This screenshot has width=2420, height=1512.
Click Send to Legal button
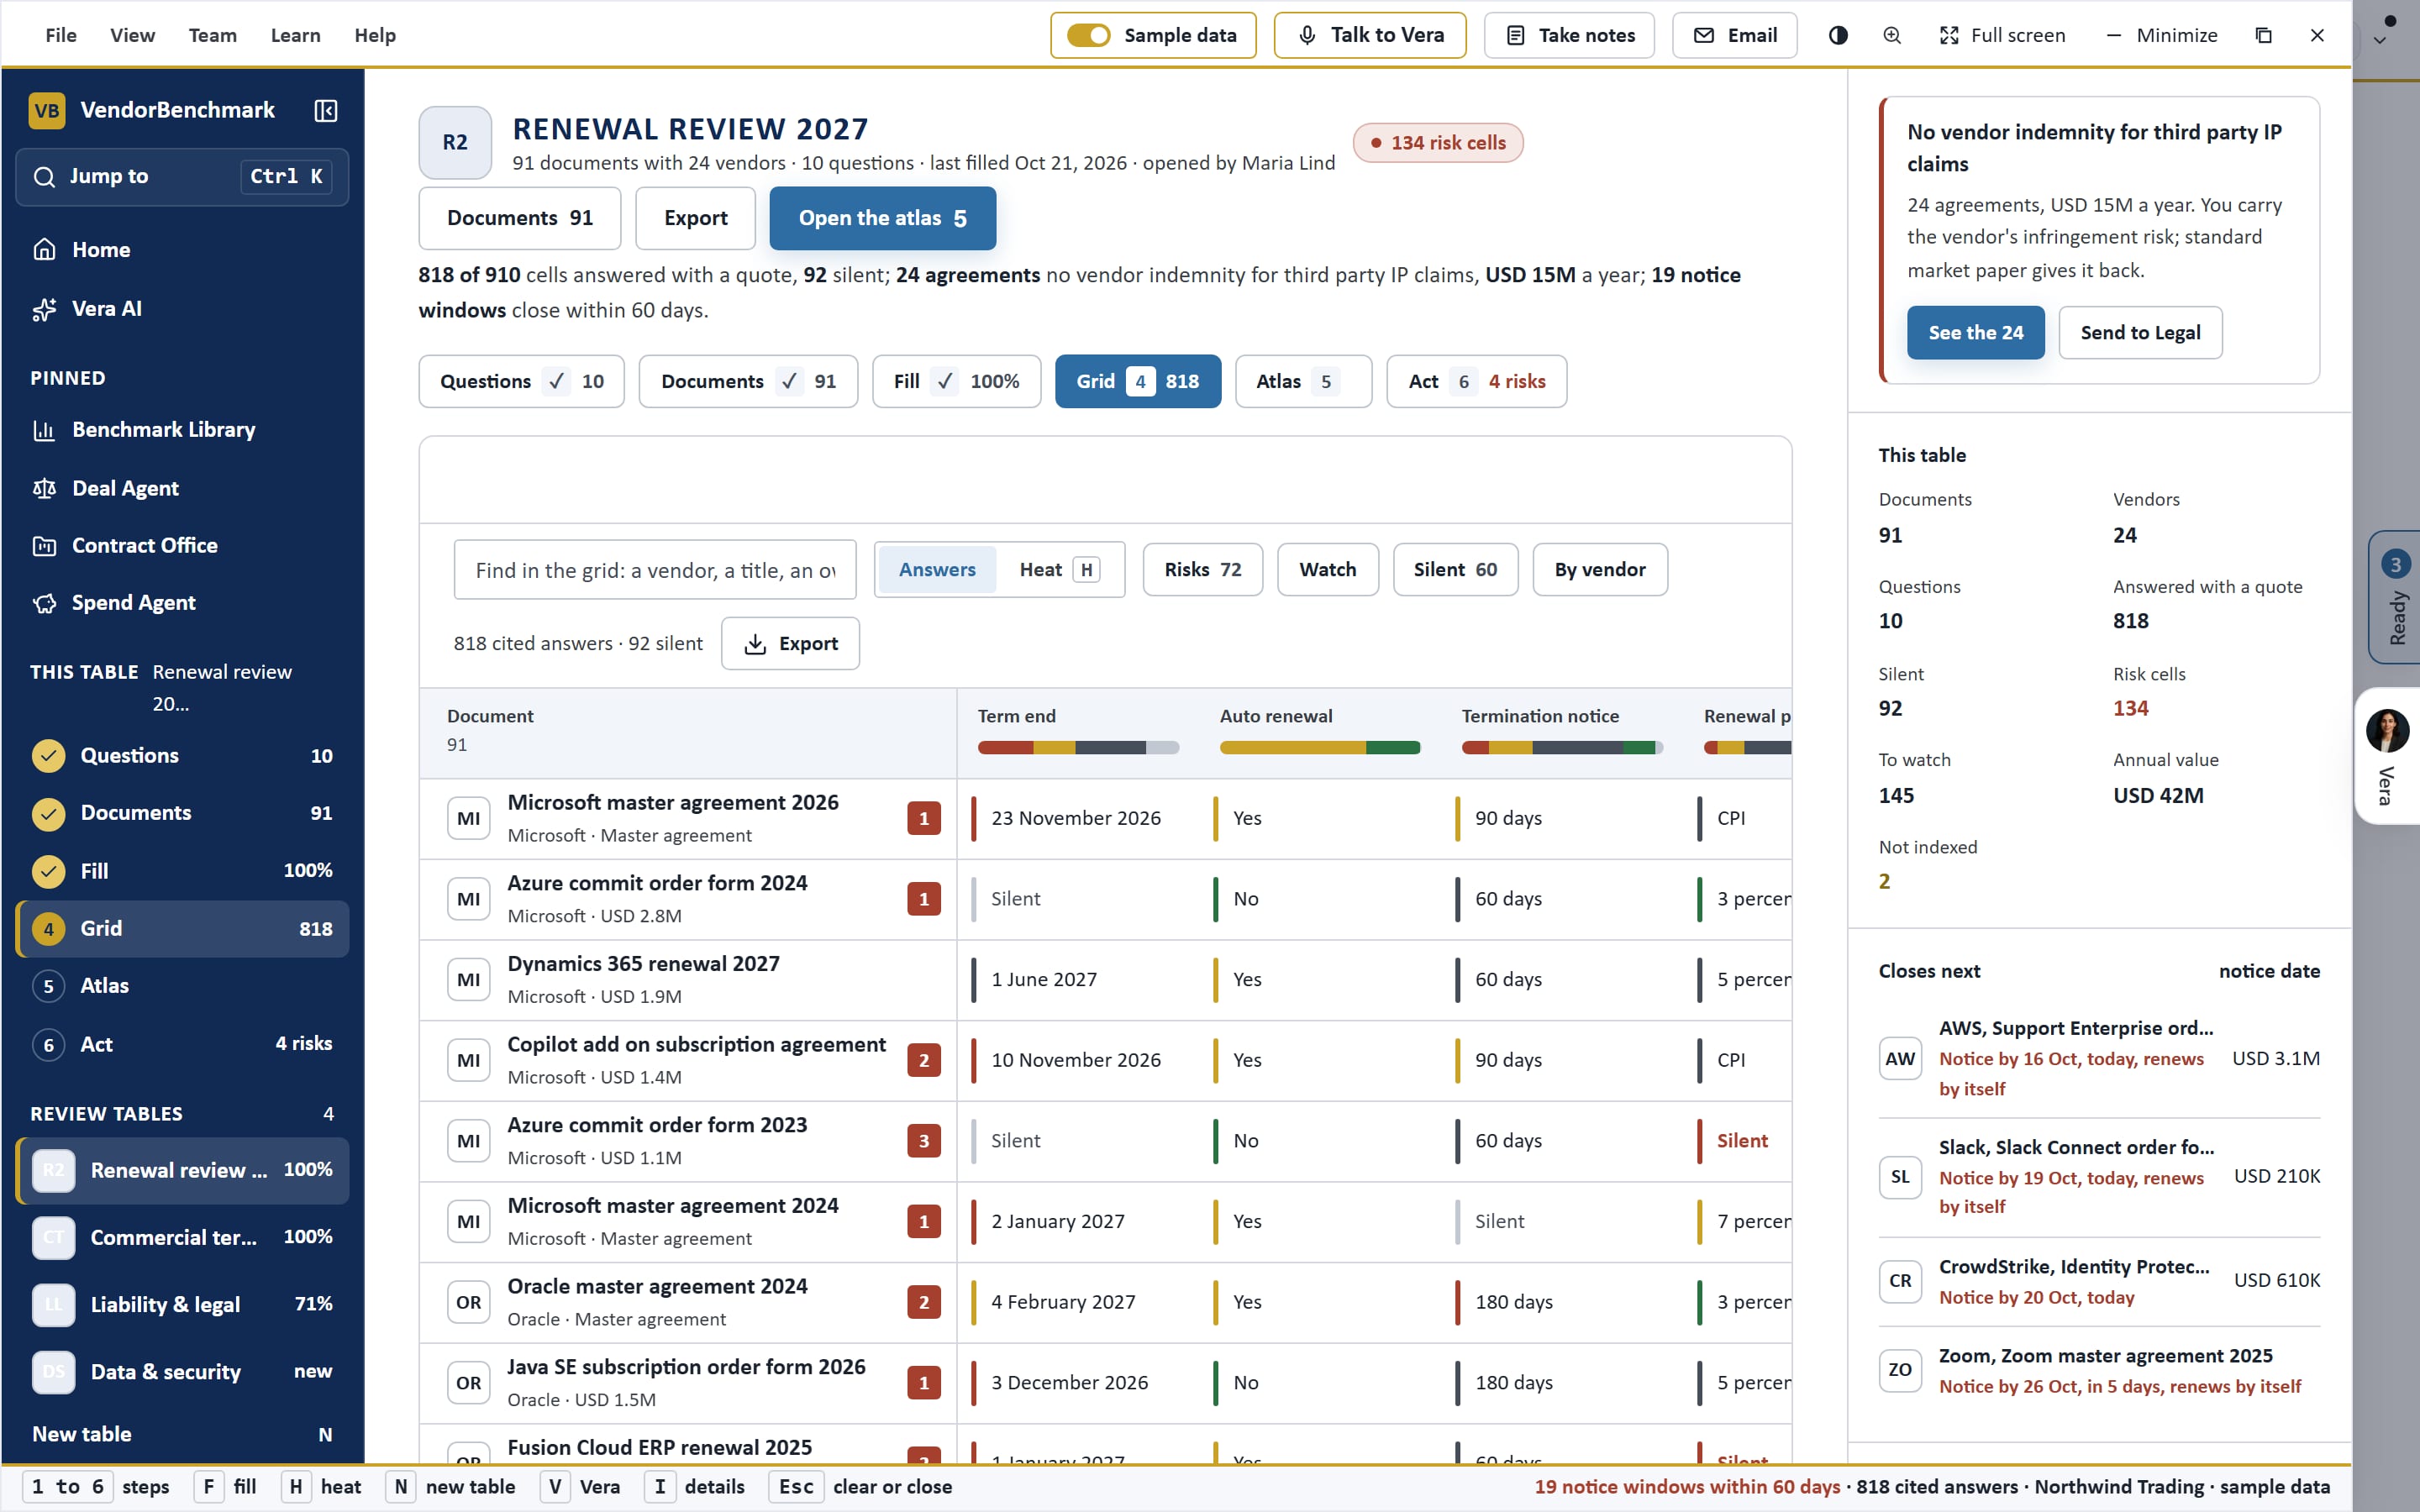click(x=2141, y=333)
